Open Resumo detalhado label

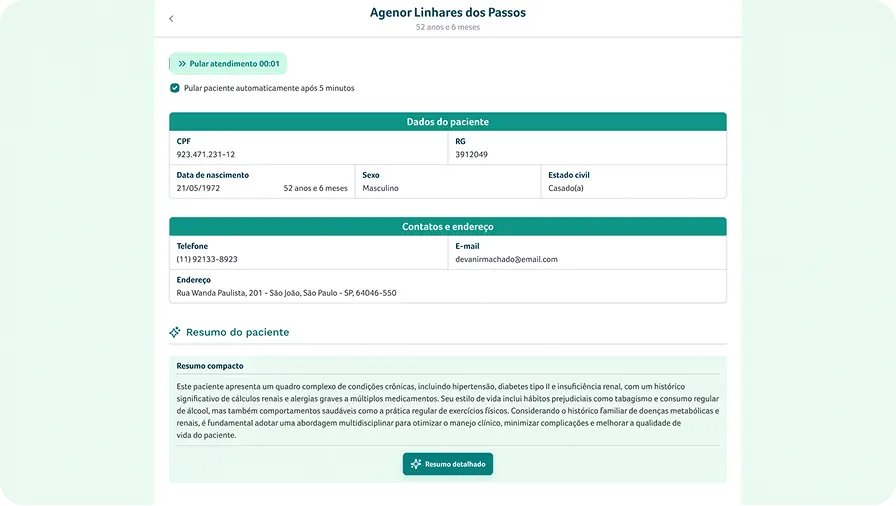point(455,464)
